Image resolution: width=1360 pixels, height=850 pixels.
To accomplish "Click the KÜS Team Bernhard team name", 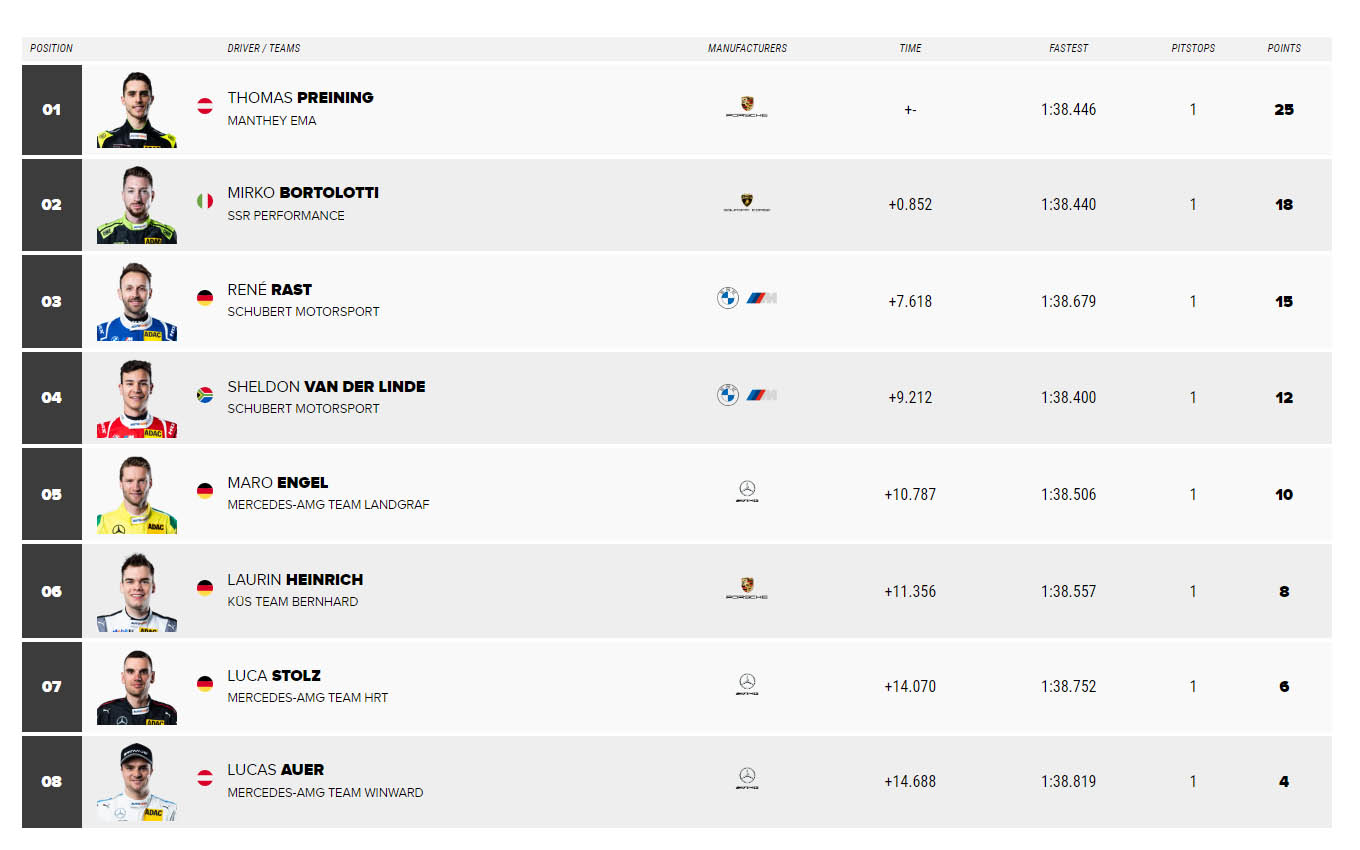I will tap(293, 602).
